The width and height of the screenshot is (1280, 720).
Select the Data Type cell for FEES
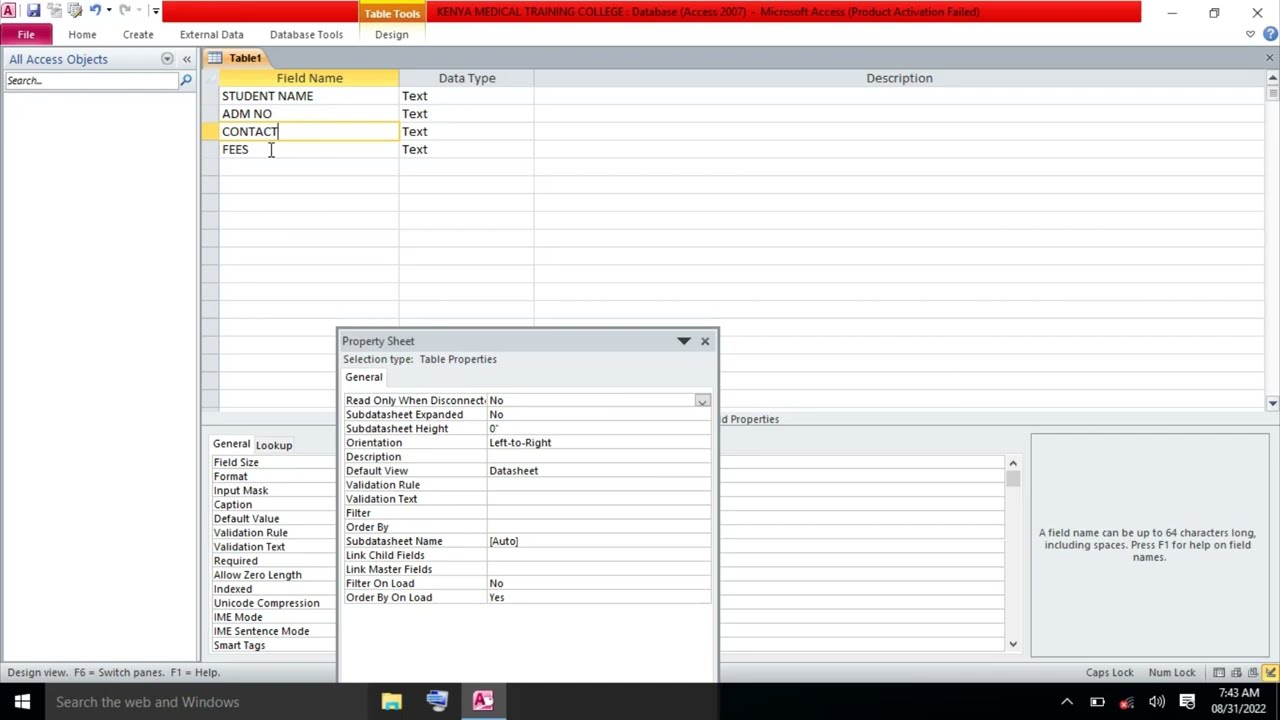tap(466, 149)
